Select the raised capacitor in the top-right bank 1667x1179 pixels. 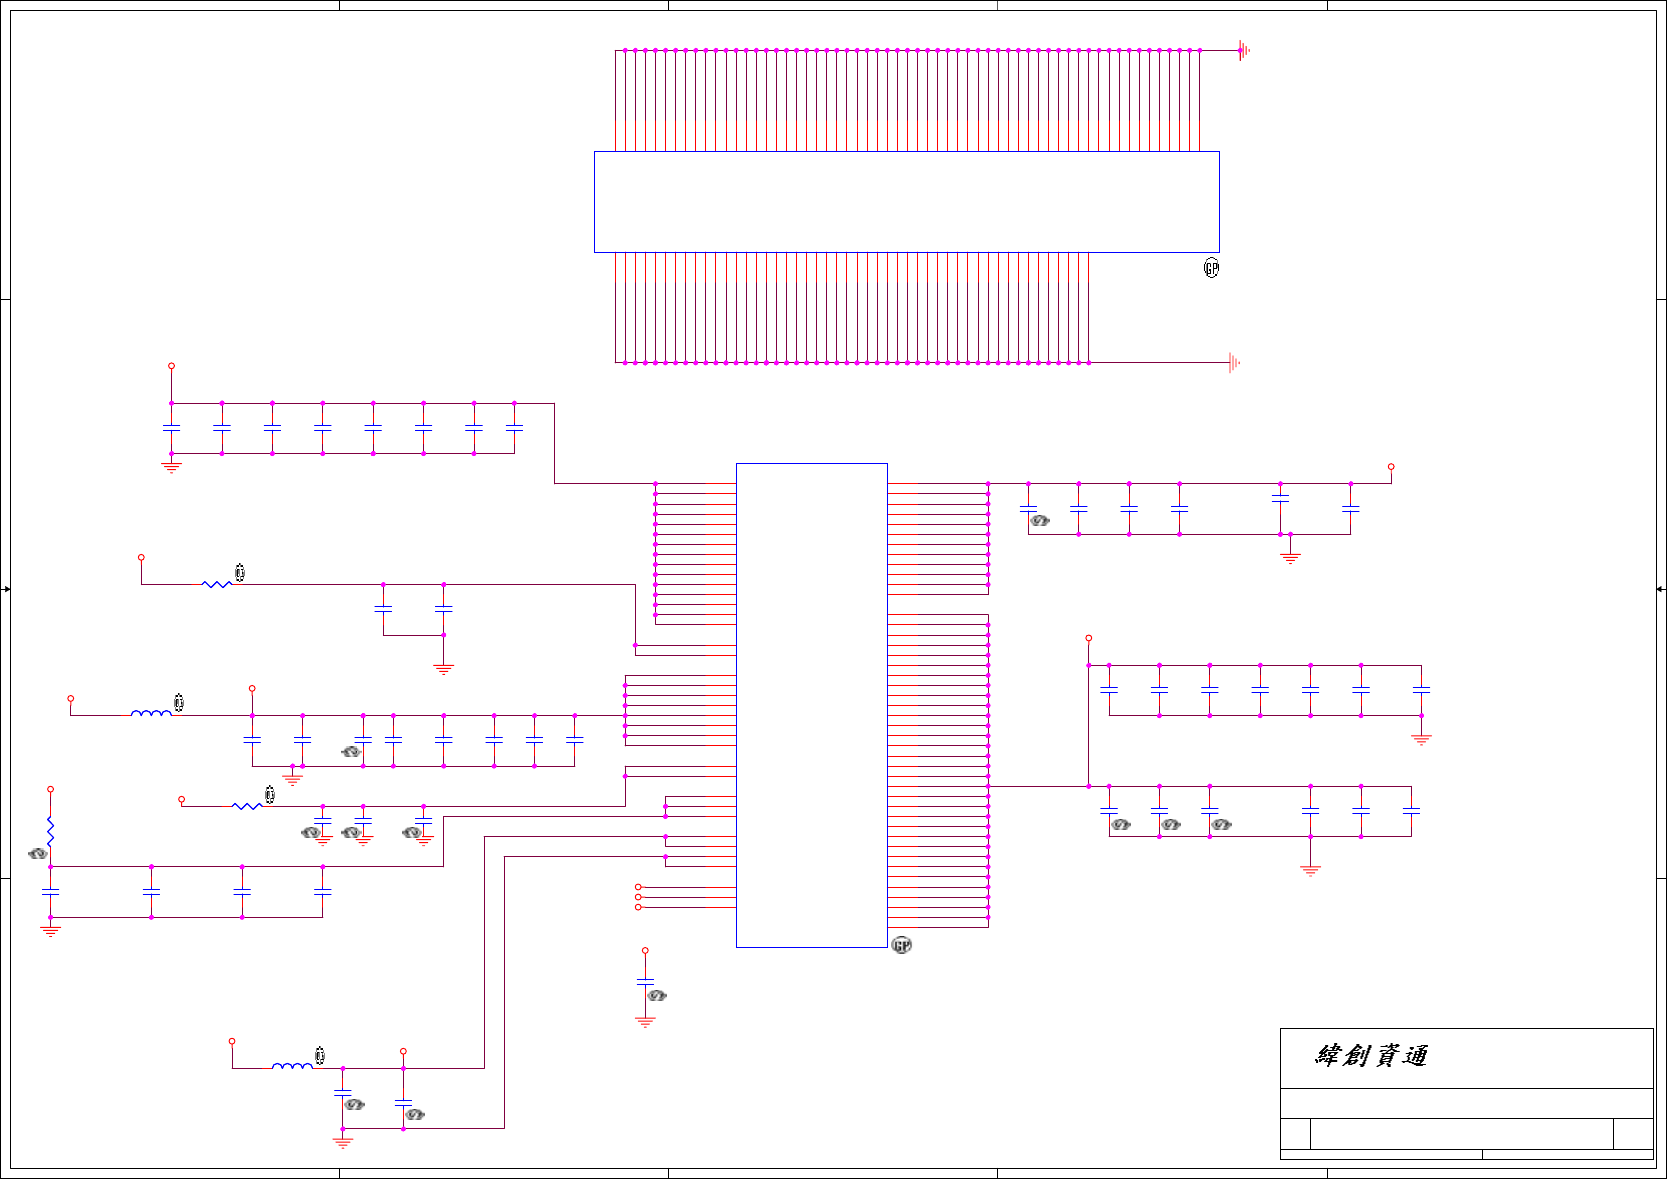[1280, 497]
